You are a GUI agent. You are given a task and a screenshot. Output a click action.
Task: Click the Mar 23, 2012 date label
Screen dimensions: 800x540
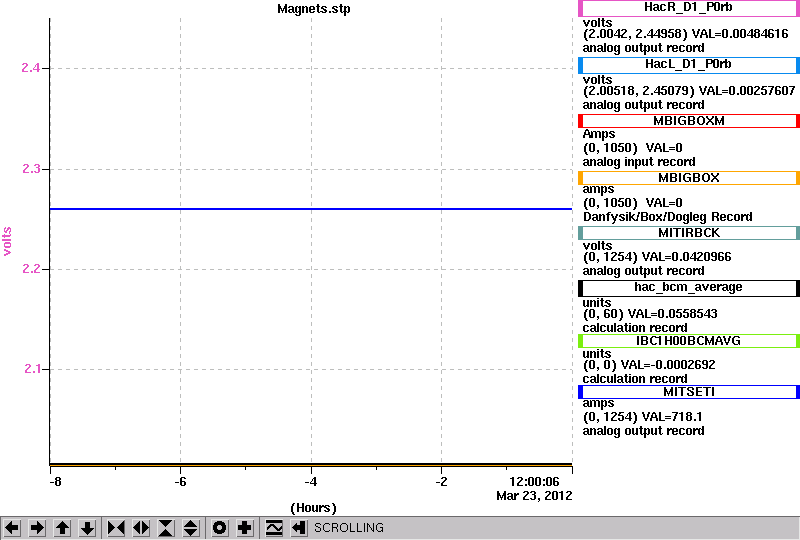pyautogui.click(x=534, y=496)
